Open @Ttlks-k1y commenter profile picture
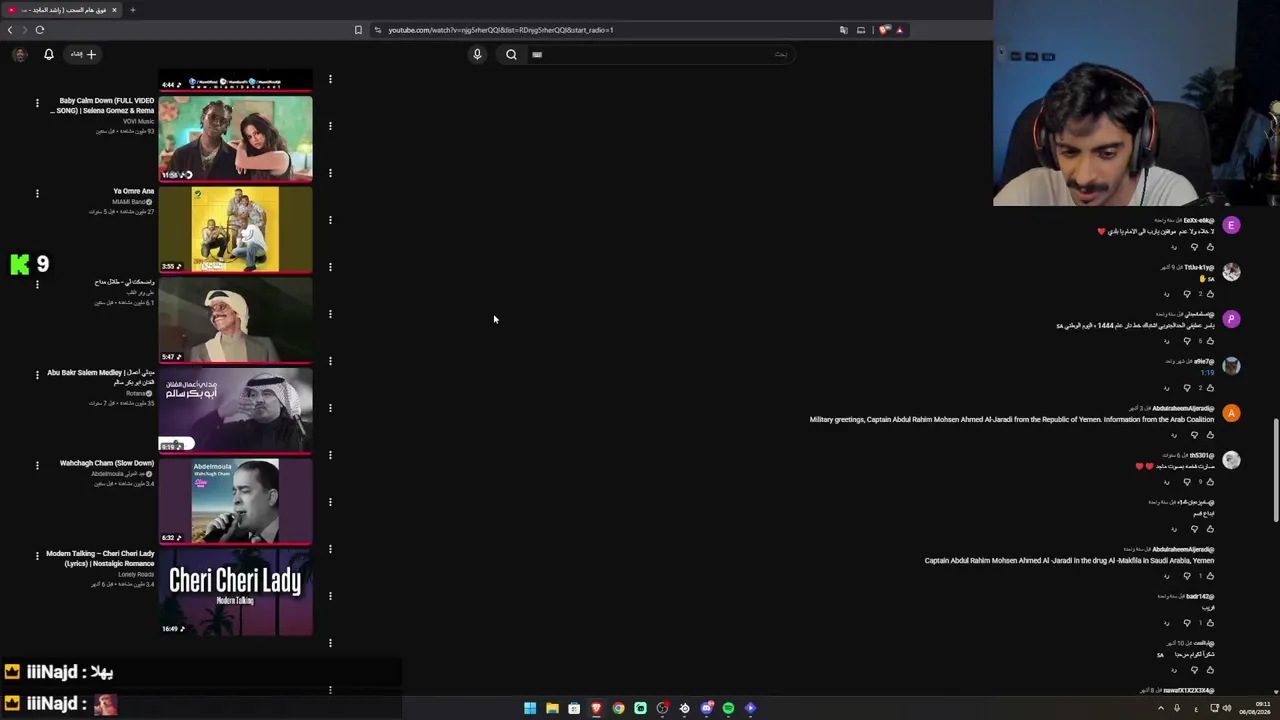Screen dimensions: 1280x720 [x=1231, y=272]
